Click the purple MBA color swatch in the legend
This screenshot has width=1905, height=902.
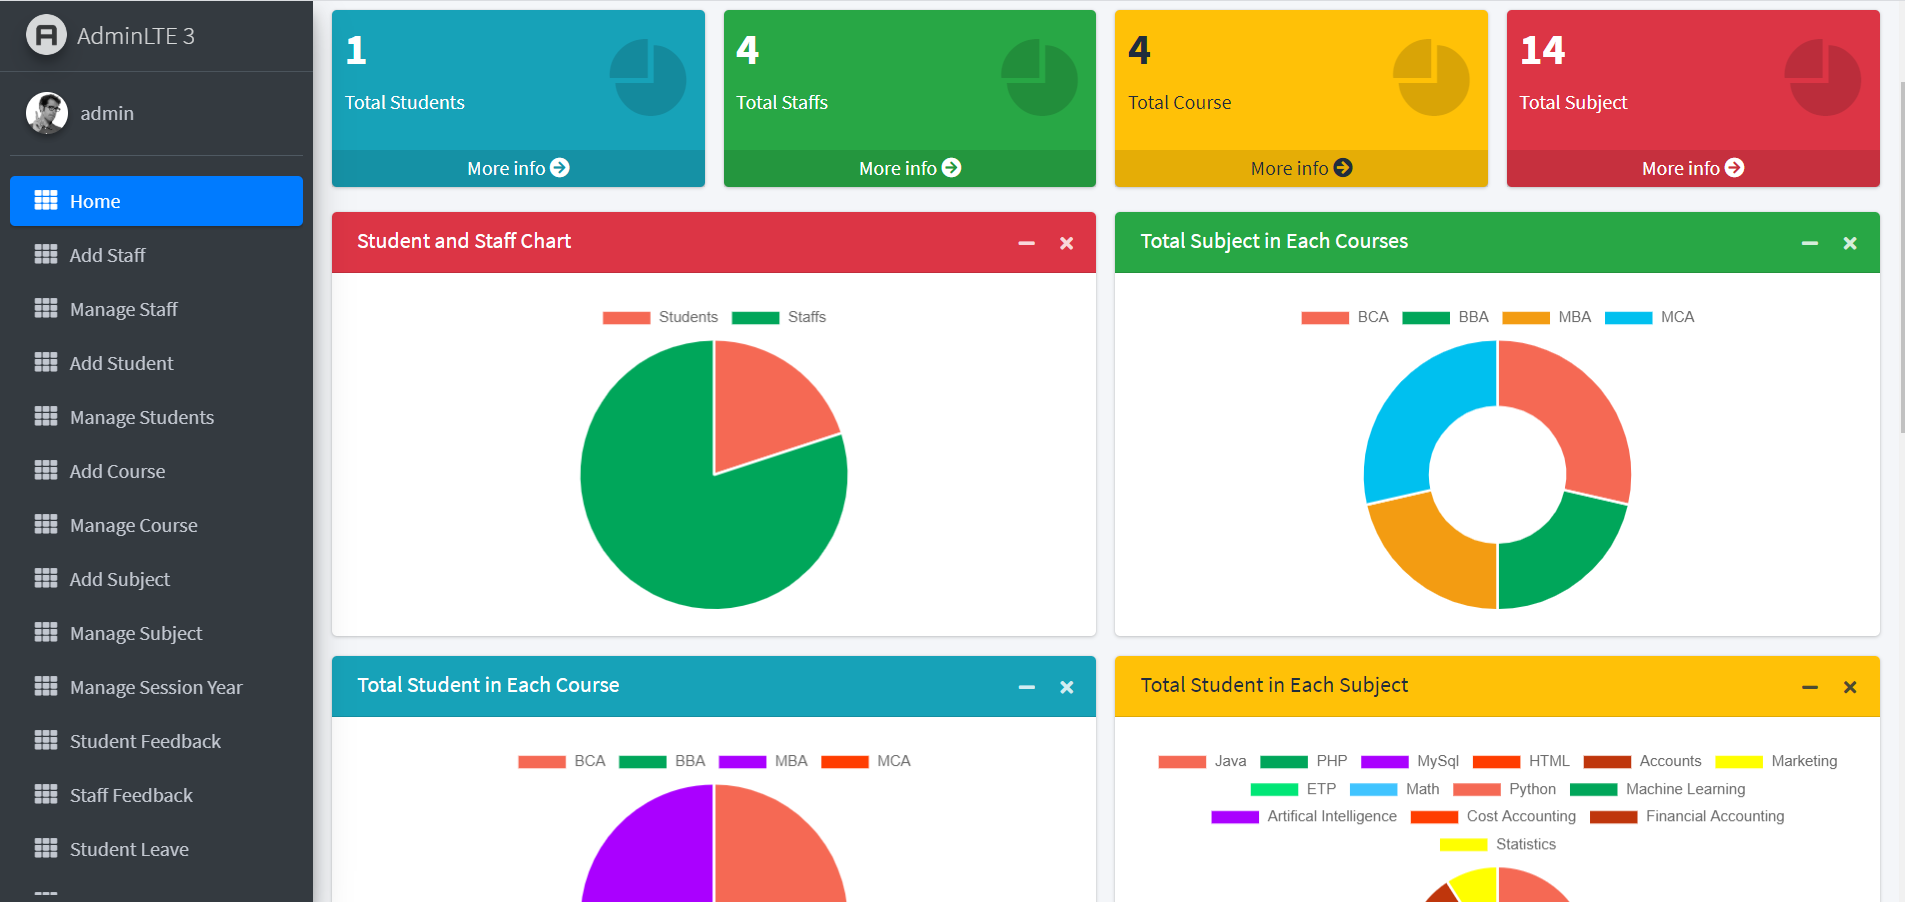click(x=745, y=761)
